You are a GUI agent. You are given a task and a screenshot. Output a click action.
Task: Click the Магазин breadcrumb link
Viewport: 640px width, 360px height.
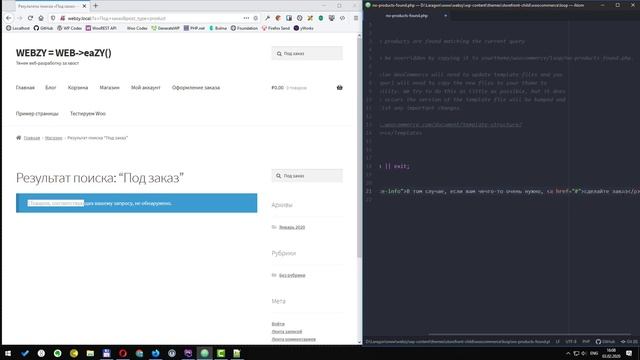point(53,138)
